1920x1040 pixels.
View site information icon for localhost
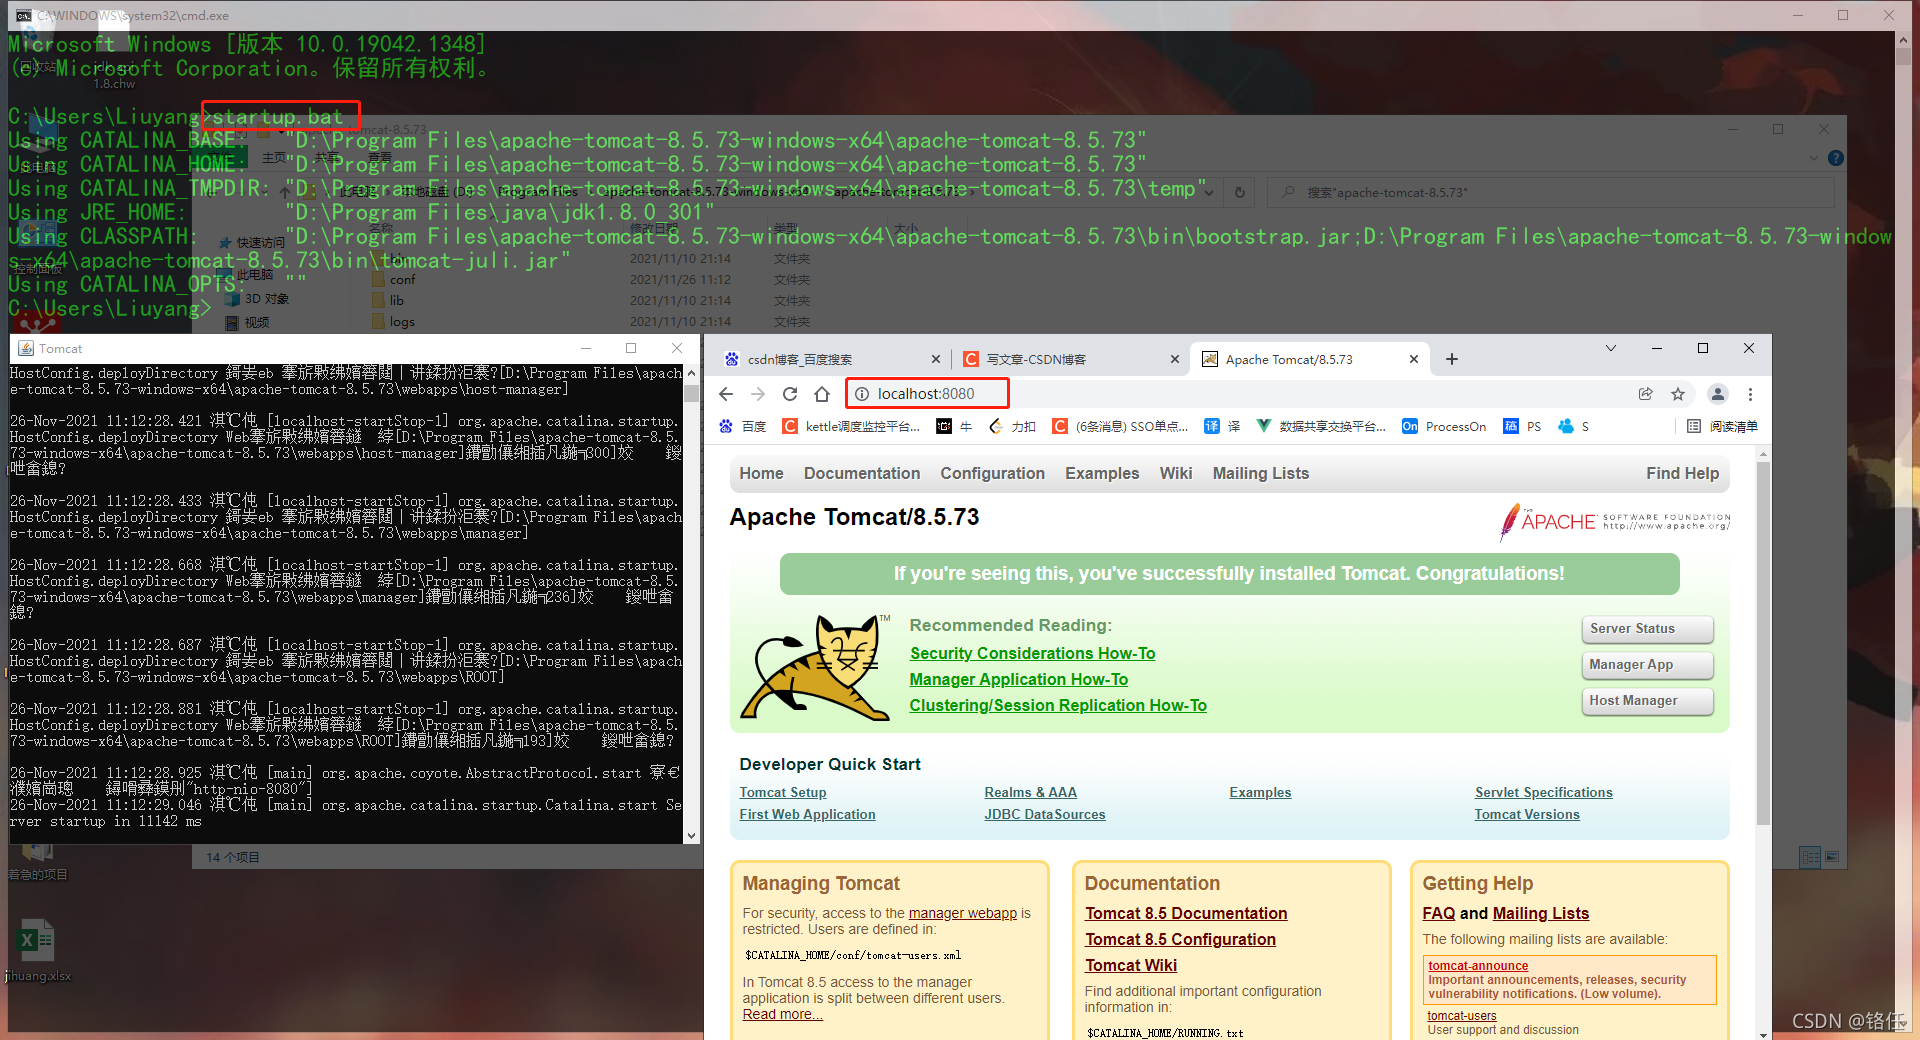(862, 394)
